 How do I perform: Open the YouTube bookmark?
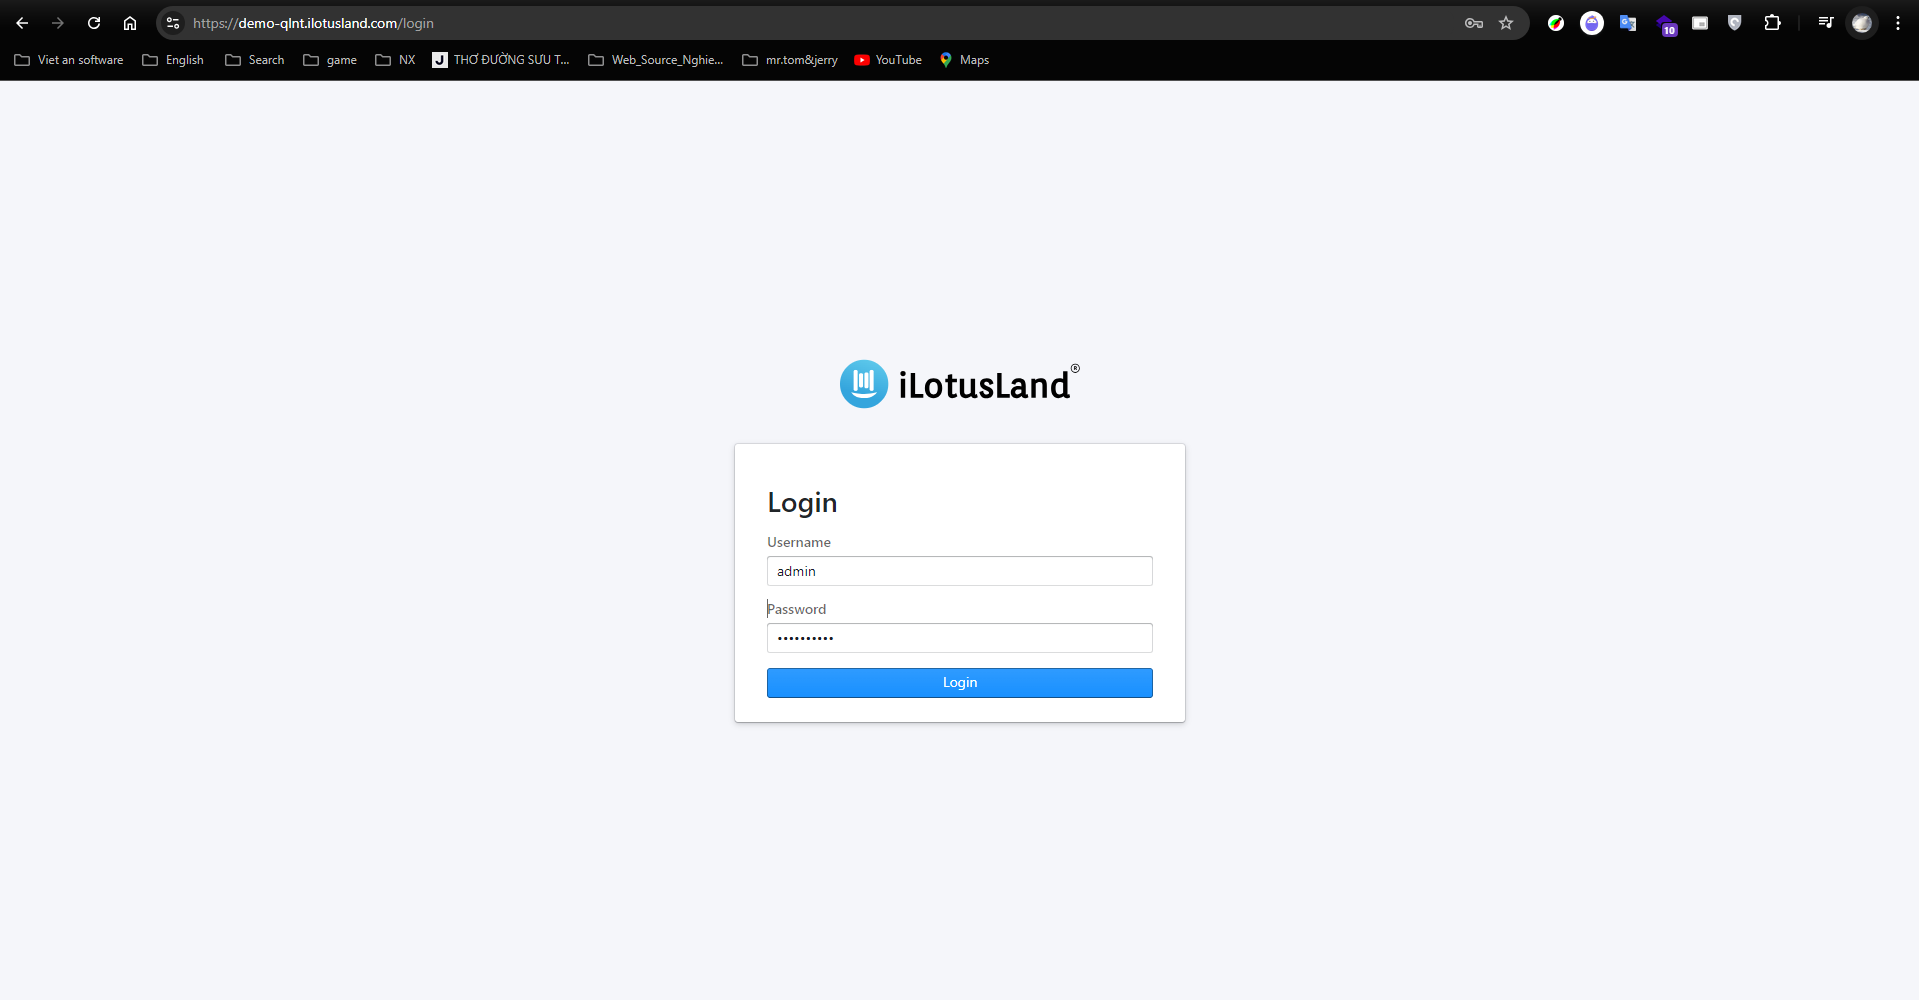tap(888, 60)
